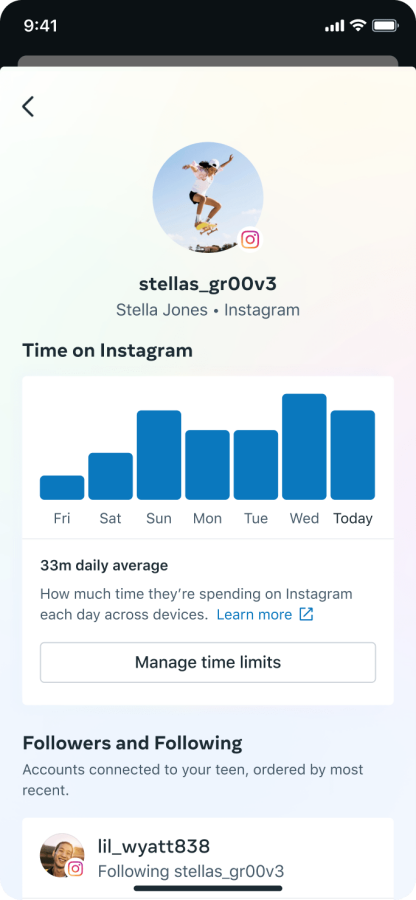The height and width of the screenshot is (900, 416).
Task: Click the Manage time limits button
Action: click(x=208, y=662)
